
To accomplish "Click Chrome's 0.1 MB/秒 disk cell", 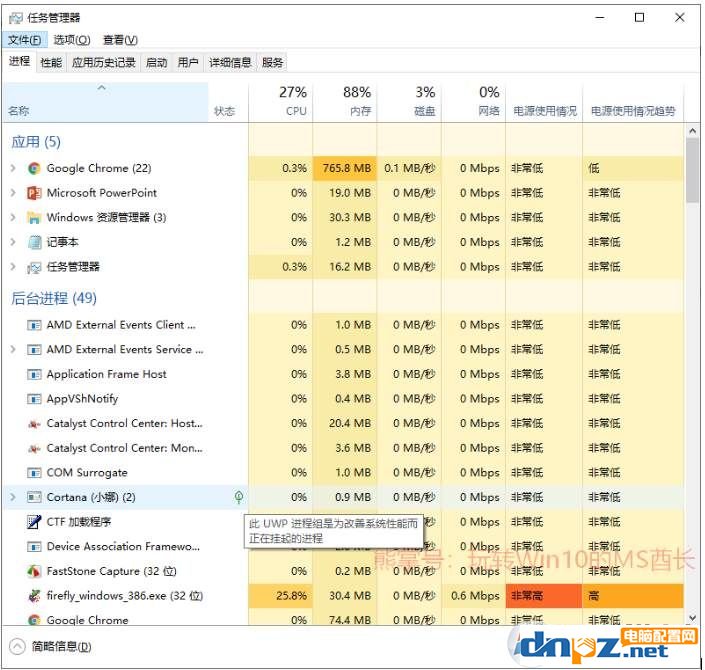I will [409, 168].
